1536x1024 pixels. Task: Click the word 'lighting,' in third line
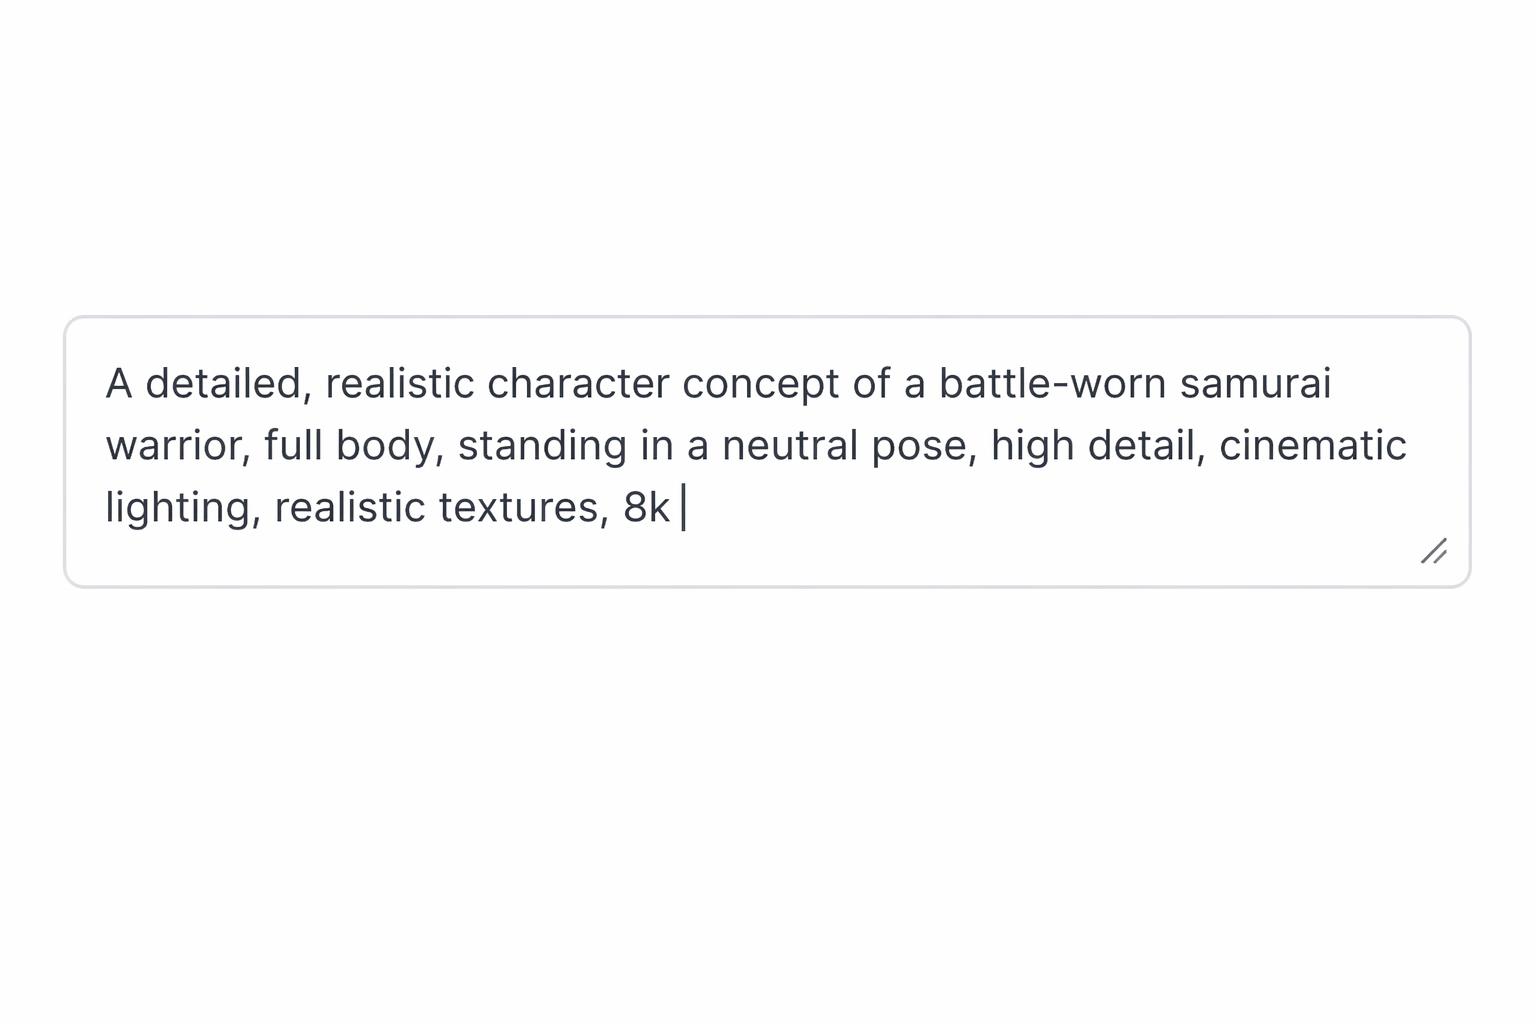pyautogui.click(x=183, y=510)
